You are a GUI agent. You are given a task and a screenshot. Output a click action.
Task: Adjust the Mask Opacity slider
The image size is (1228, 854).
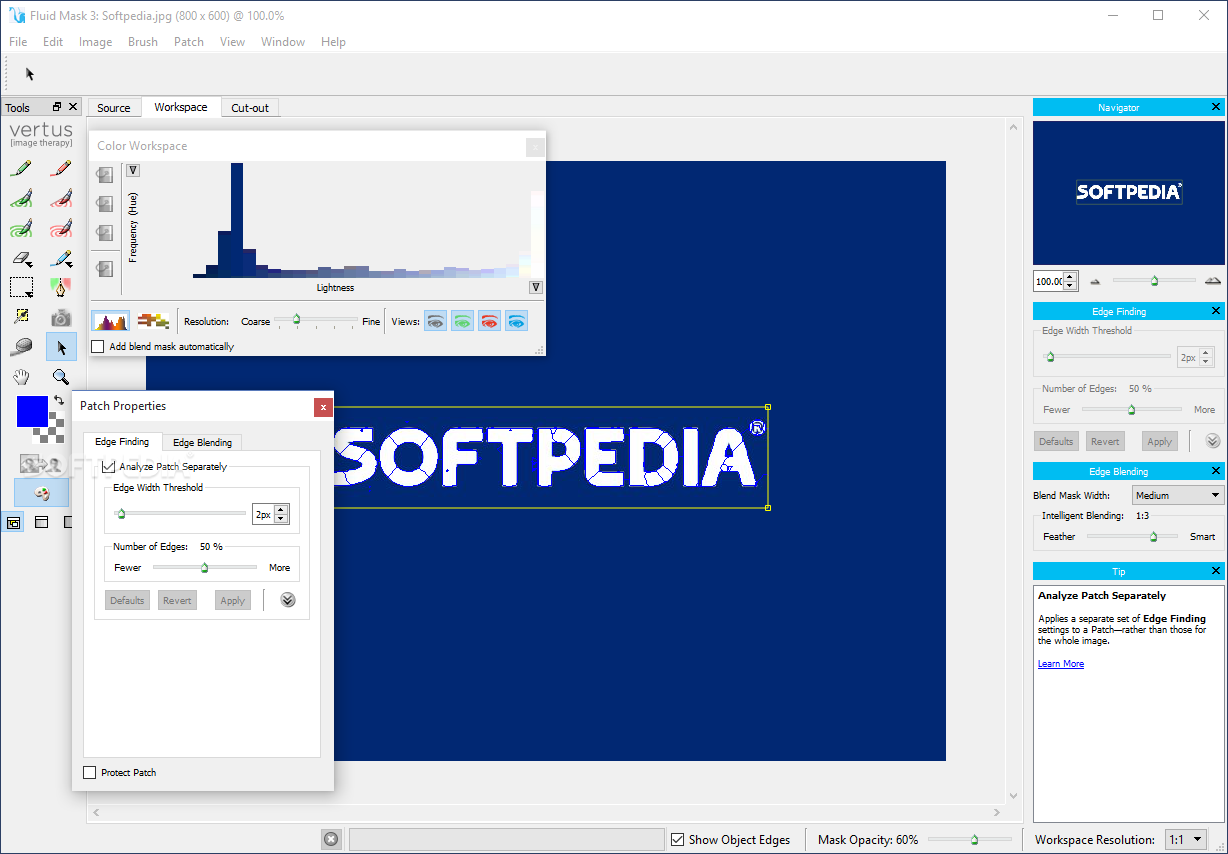[969, 839]
